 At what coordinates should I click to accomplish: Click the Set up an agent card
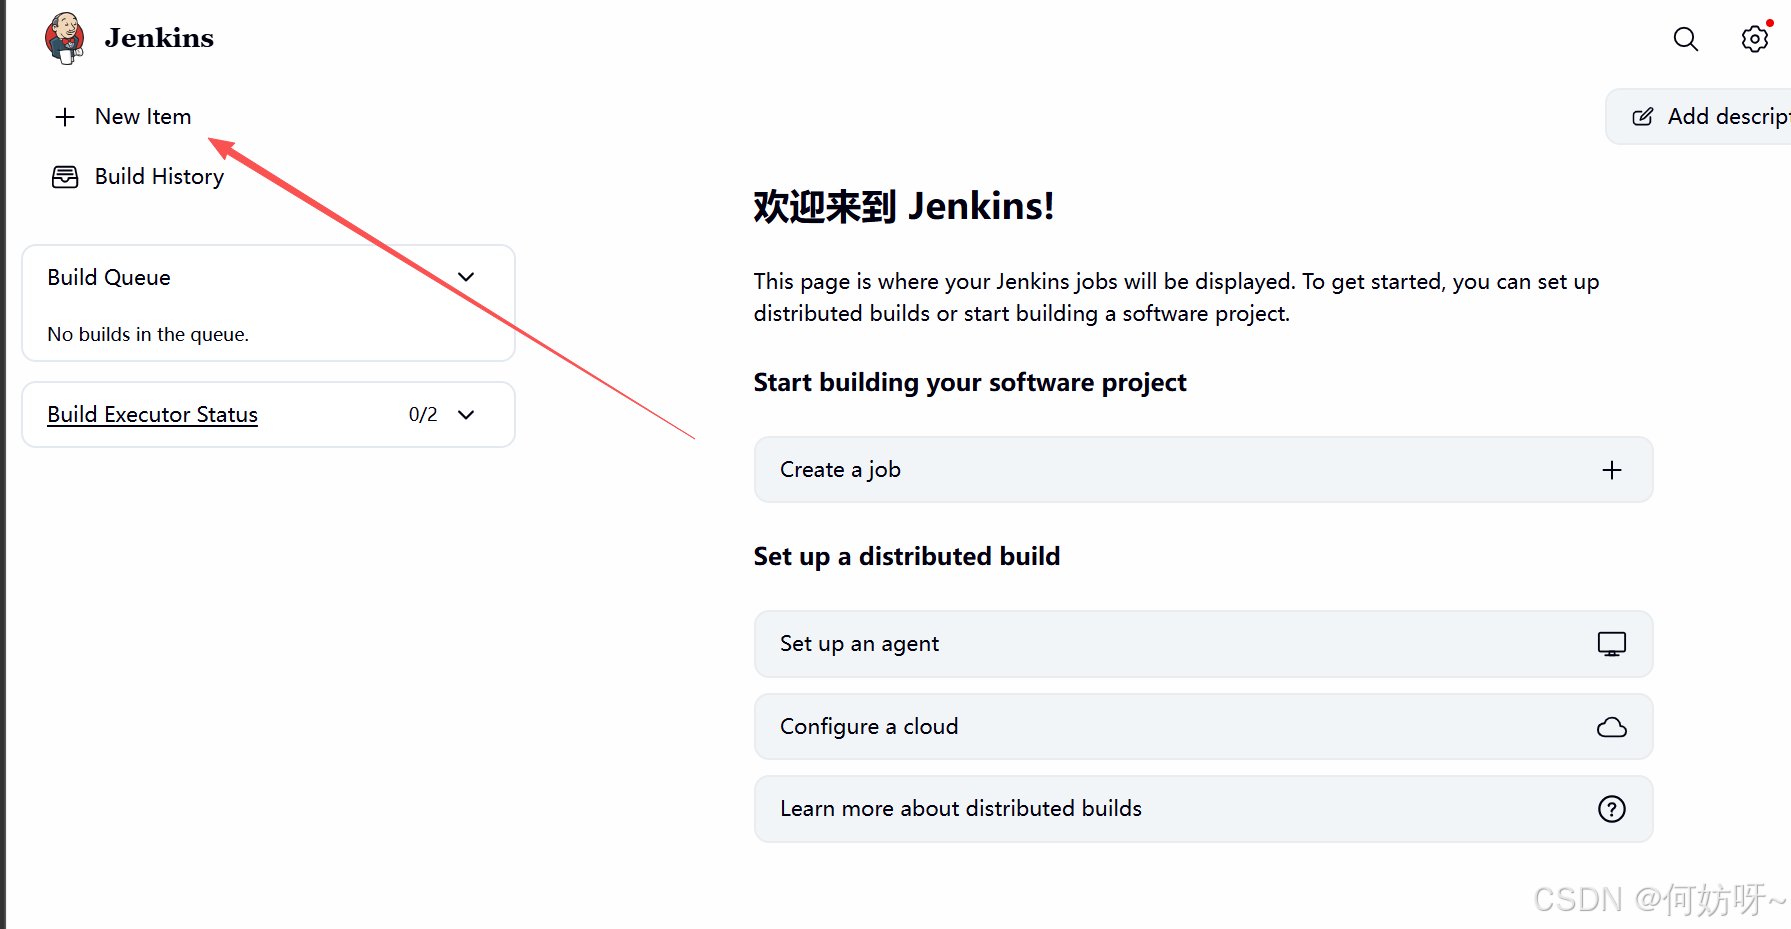(x=1203, y=644)
